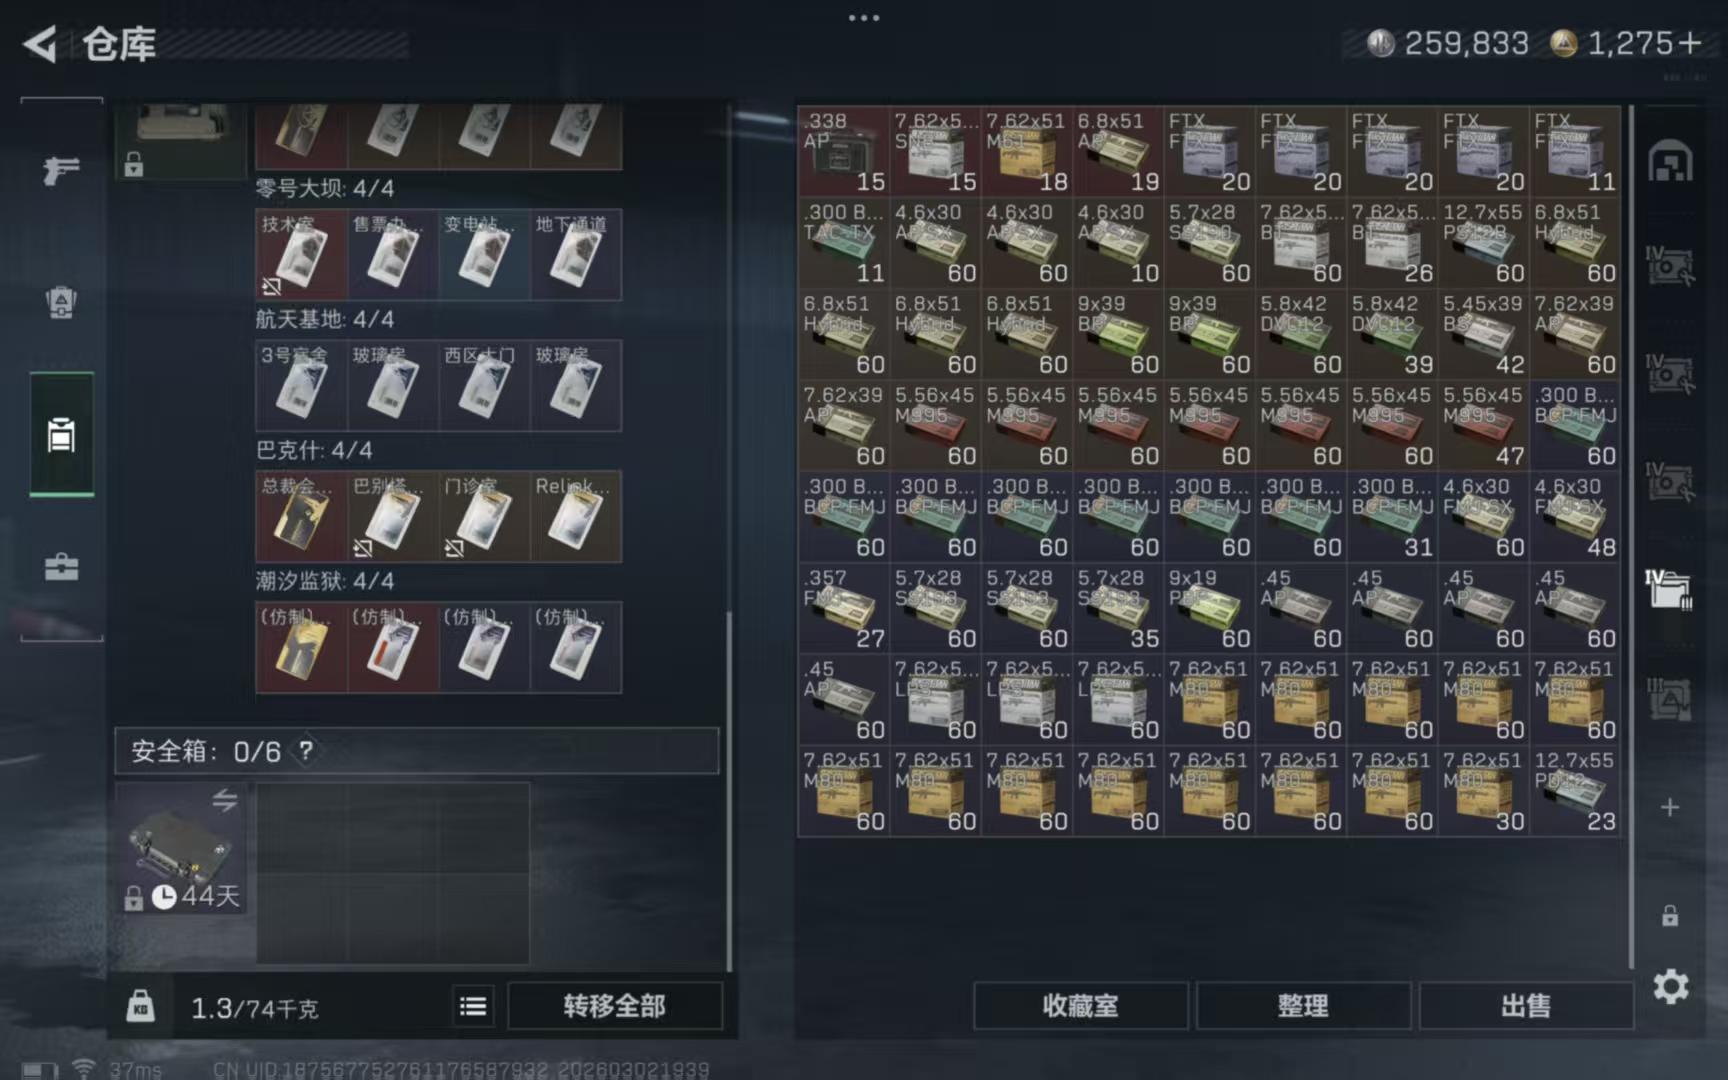Screen dimensions: 1728x1080
Task: Select the briefcase category in left sidebar
Action: (x=61, y=567)
